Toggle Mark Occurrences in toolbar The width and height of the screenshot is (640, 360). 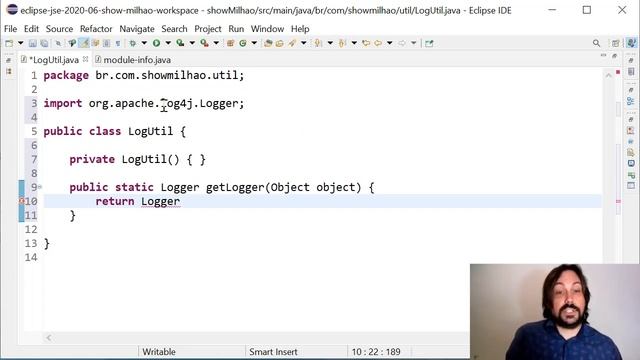coord(84,43)
